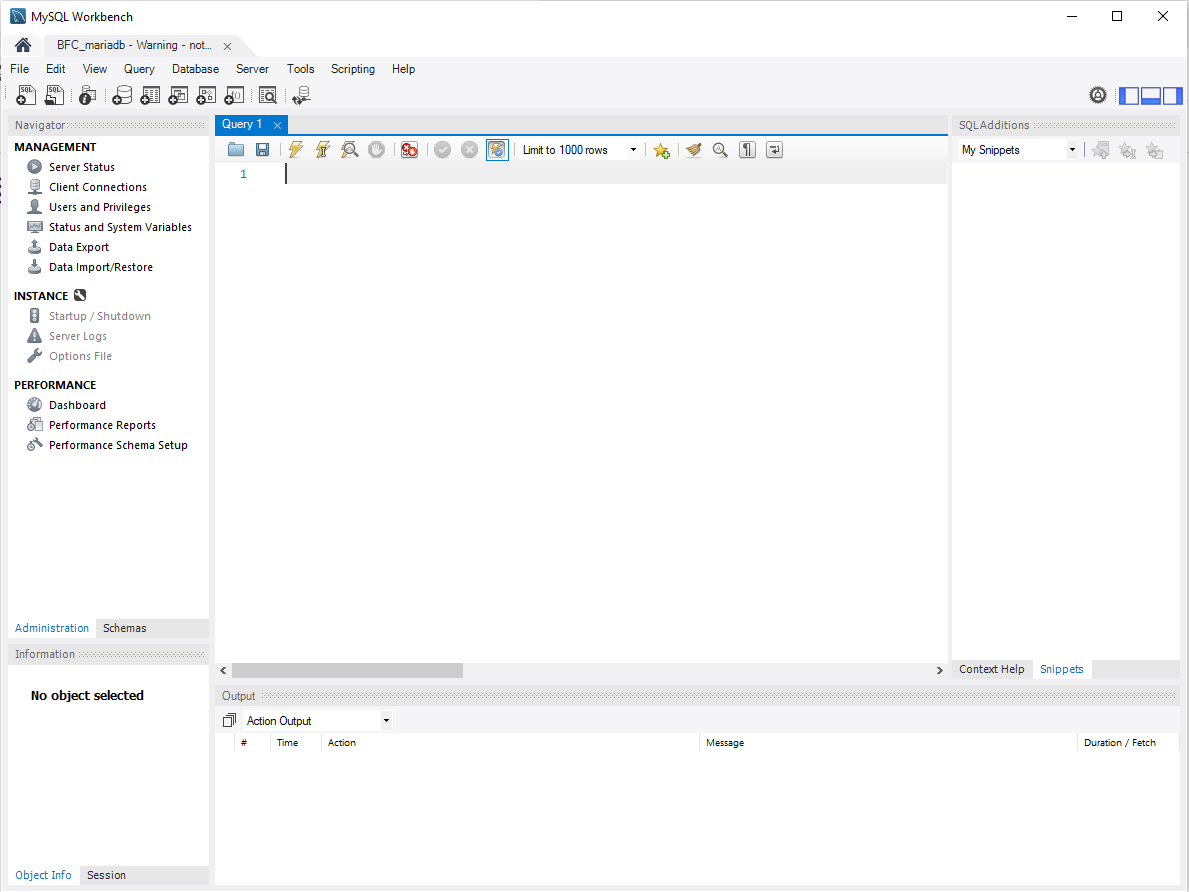Switch to the Object Info tab
The width and height of the screenshot is (1189, 892).
[x=43, y=875]
